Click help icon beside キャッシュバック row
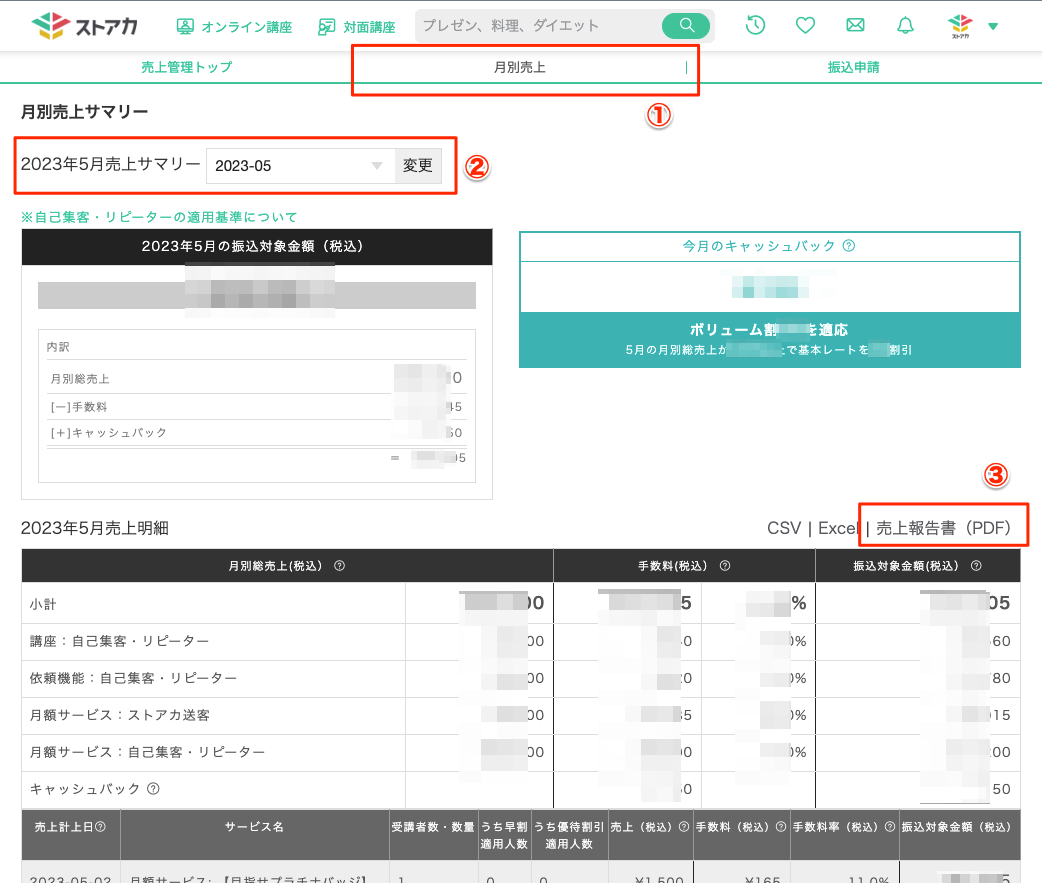1042x883 pixels. tap(154, 789)
